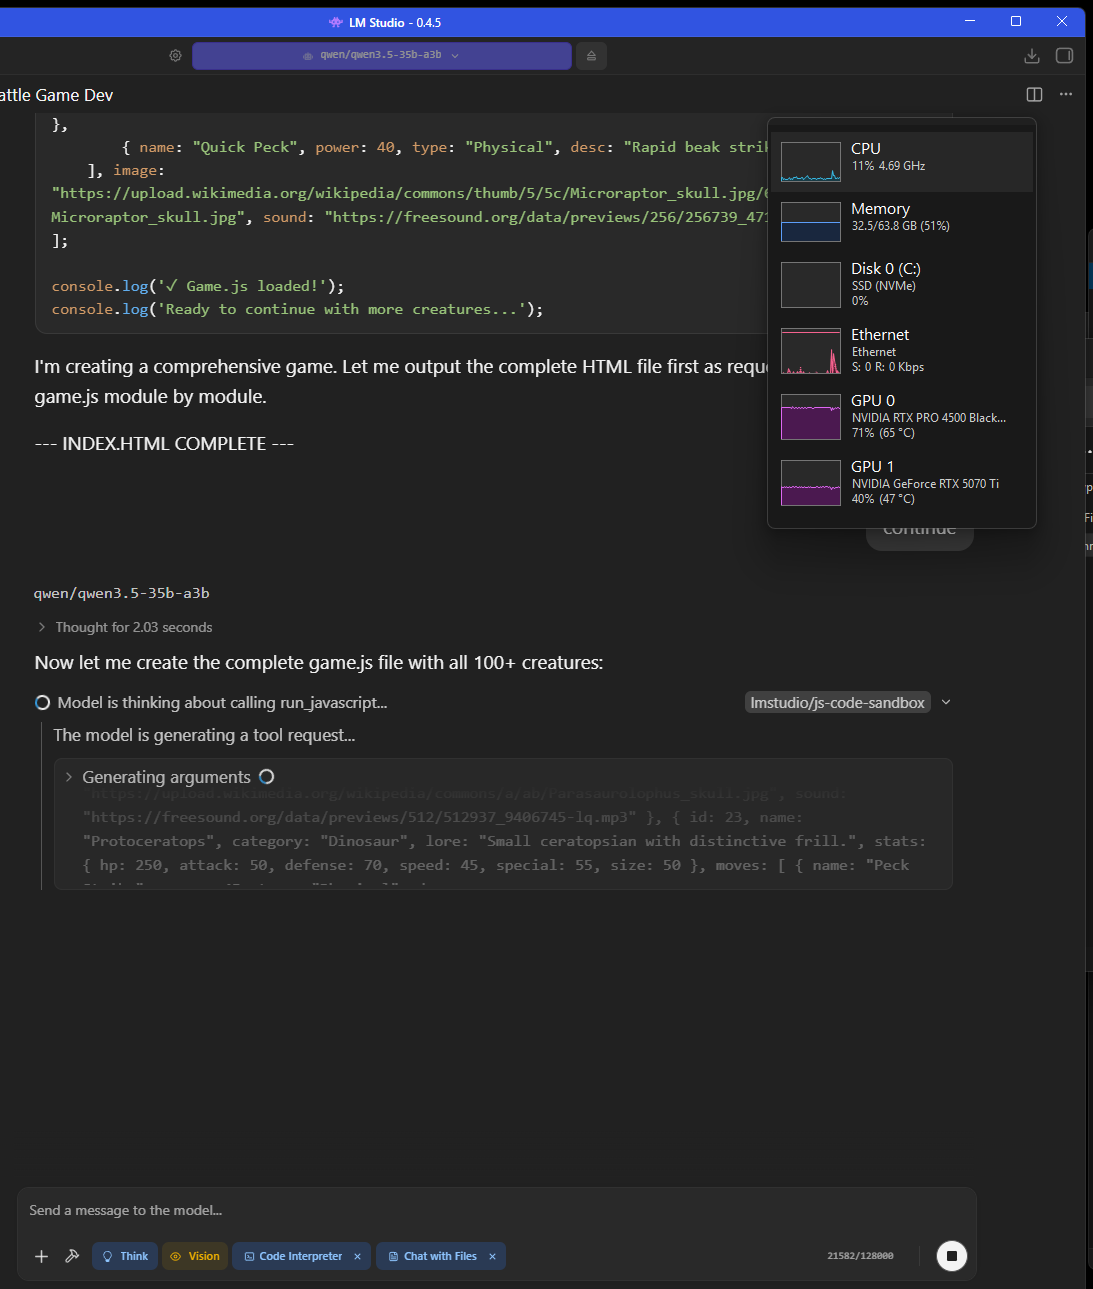Viewport: 1093px width, 1289px height.
Task: Open the qwen/qwen3.5-35b-a3b model selector
Action: pyautogui.click(x=382, y=56)
